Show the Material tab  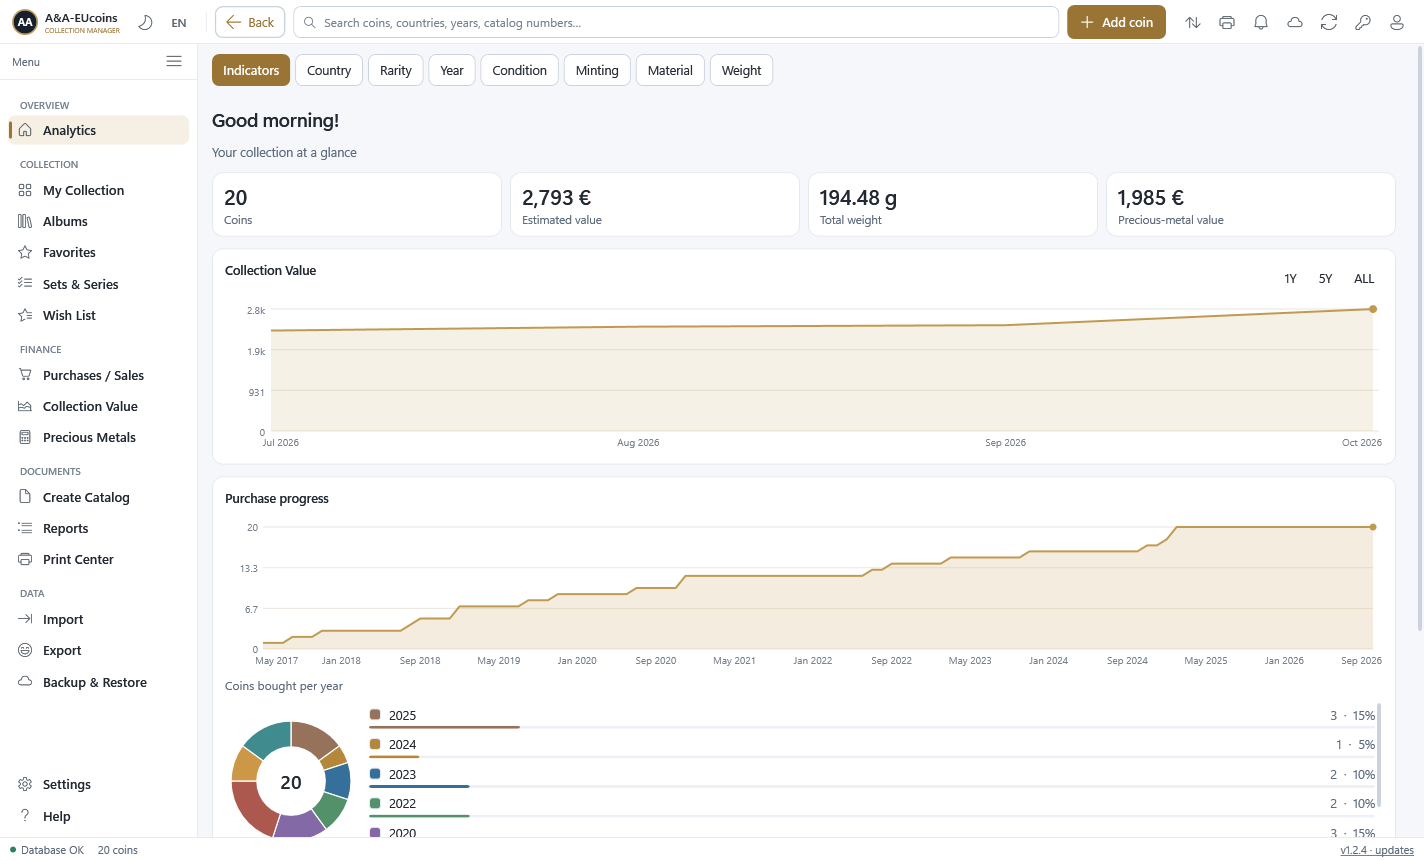670,70
